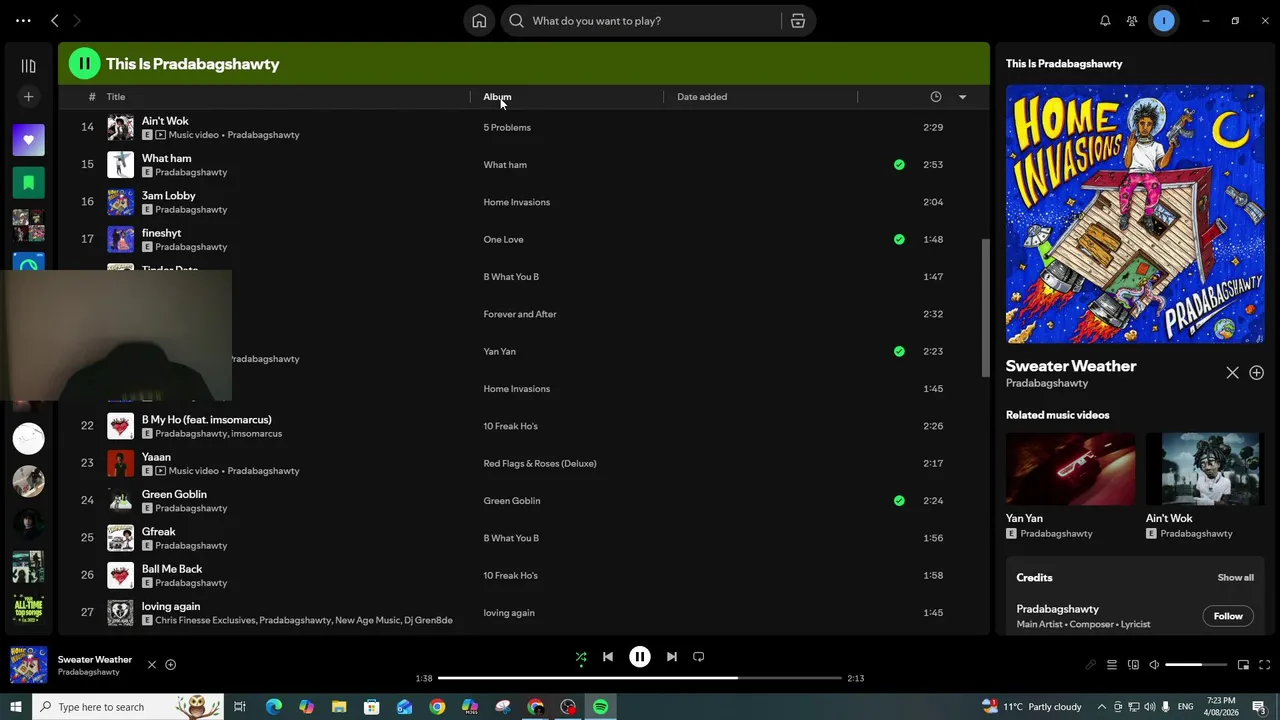1280x720 pixels.
Task: Mute Spotify with the speaker icon
Action: tap(1154, 665)
